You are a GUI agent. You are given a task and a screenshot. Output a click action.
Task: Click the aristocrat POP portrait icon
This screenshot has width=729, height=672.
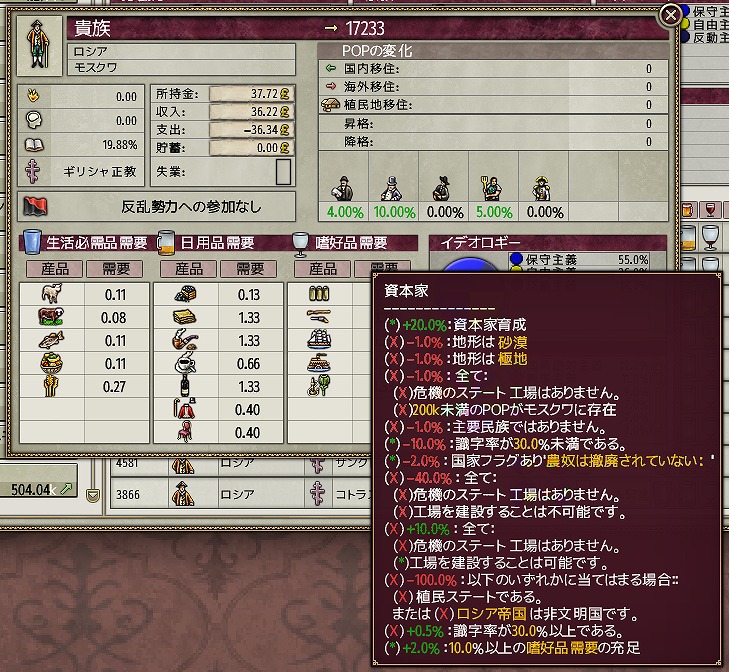click(39, 45)
